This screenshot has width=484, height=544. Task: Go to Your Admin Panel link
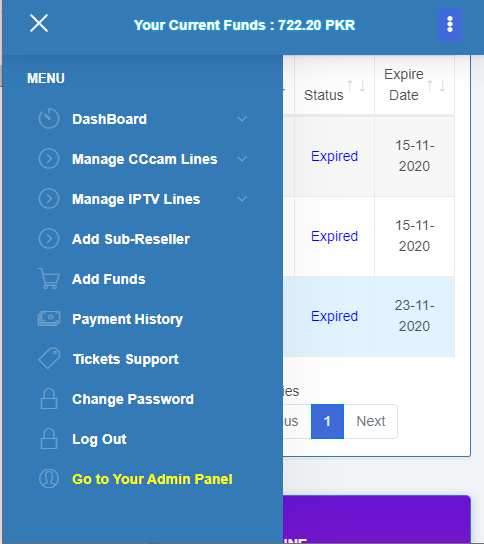(x=152, y=479)
